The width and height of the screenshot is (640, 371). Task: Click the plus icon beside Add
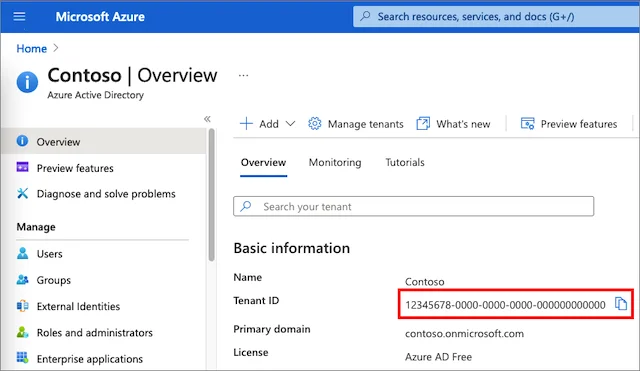(x=246, y=123)
